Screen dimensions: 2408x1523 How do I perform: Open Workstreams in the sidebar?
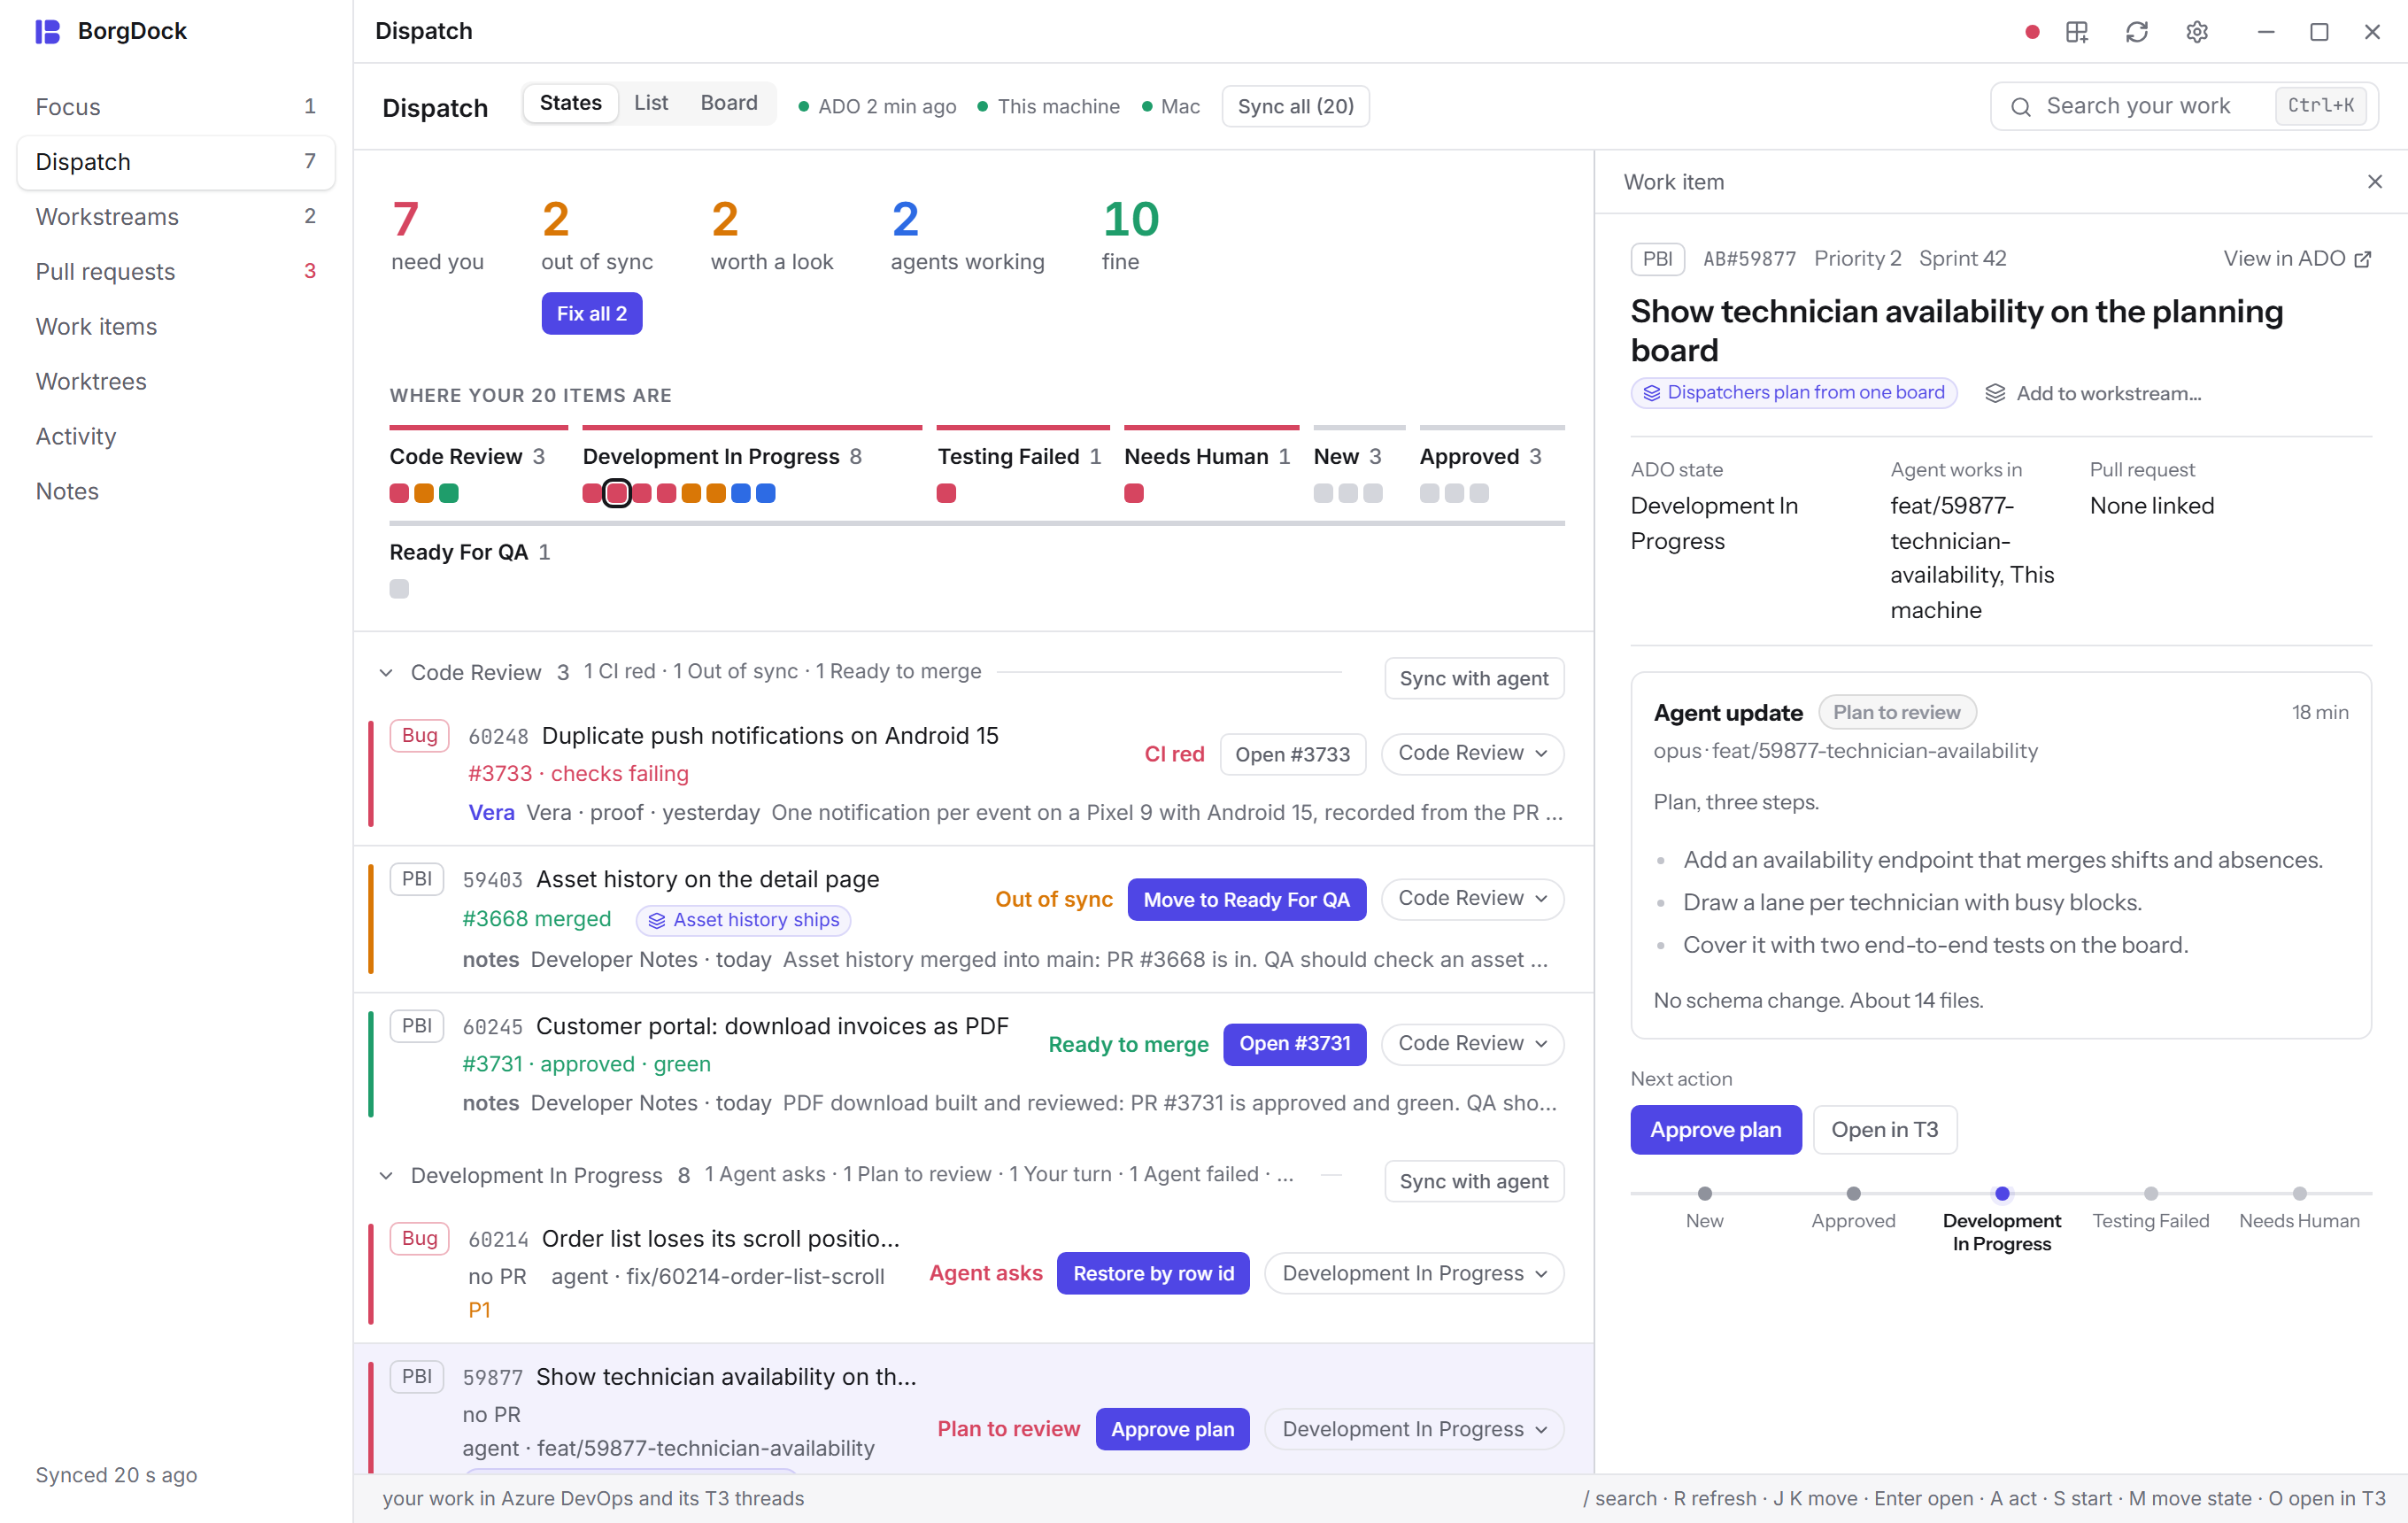pos(176,217)
